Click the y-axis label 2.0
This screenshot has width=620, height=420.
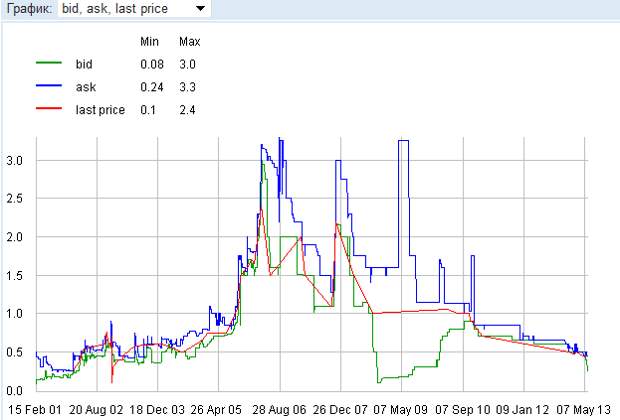pyautogui.click(x=15, y=237)
